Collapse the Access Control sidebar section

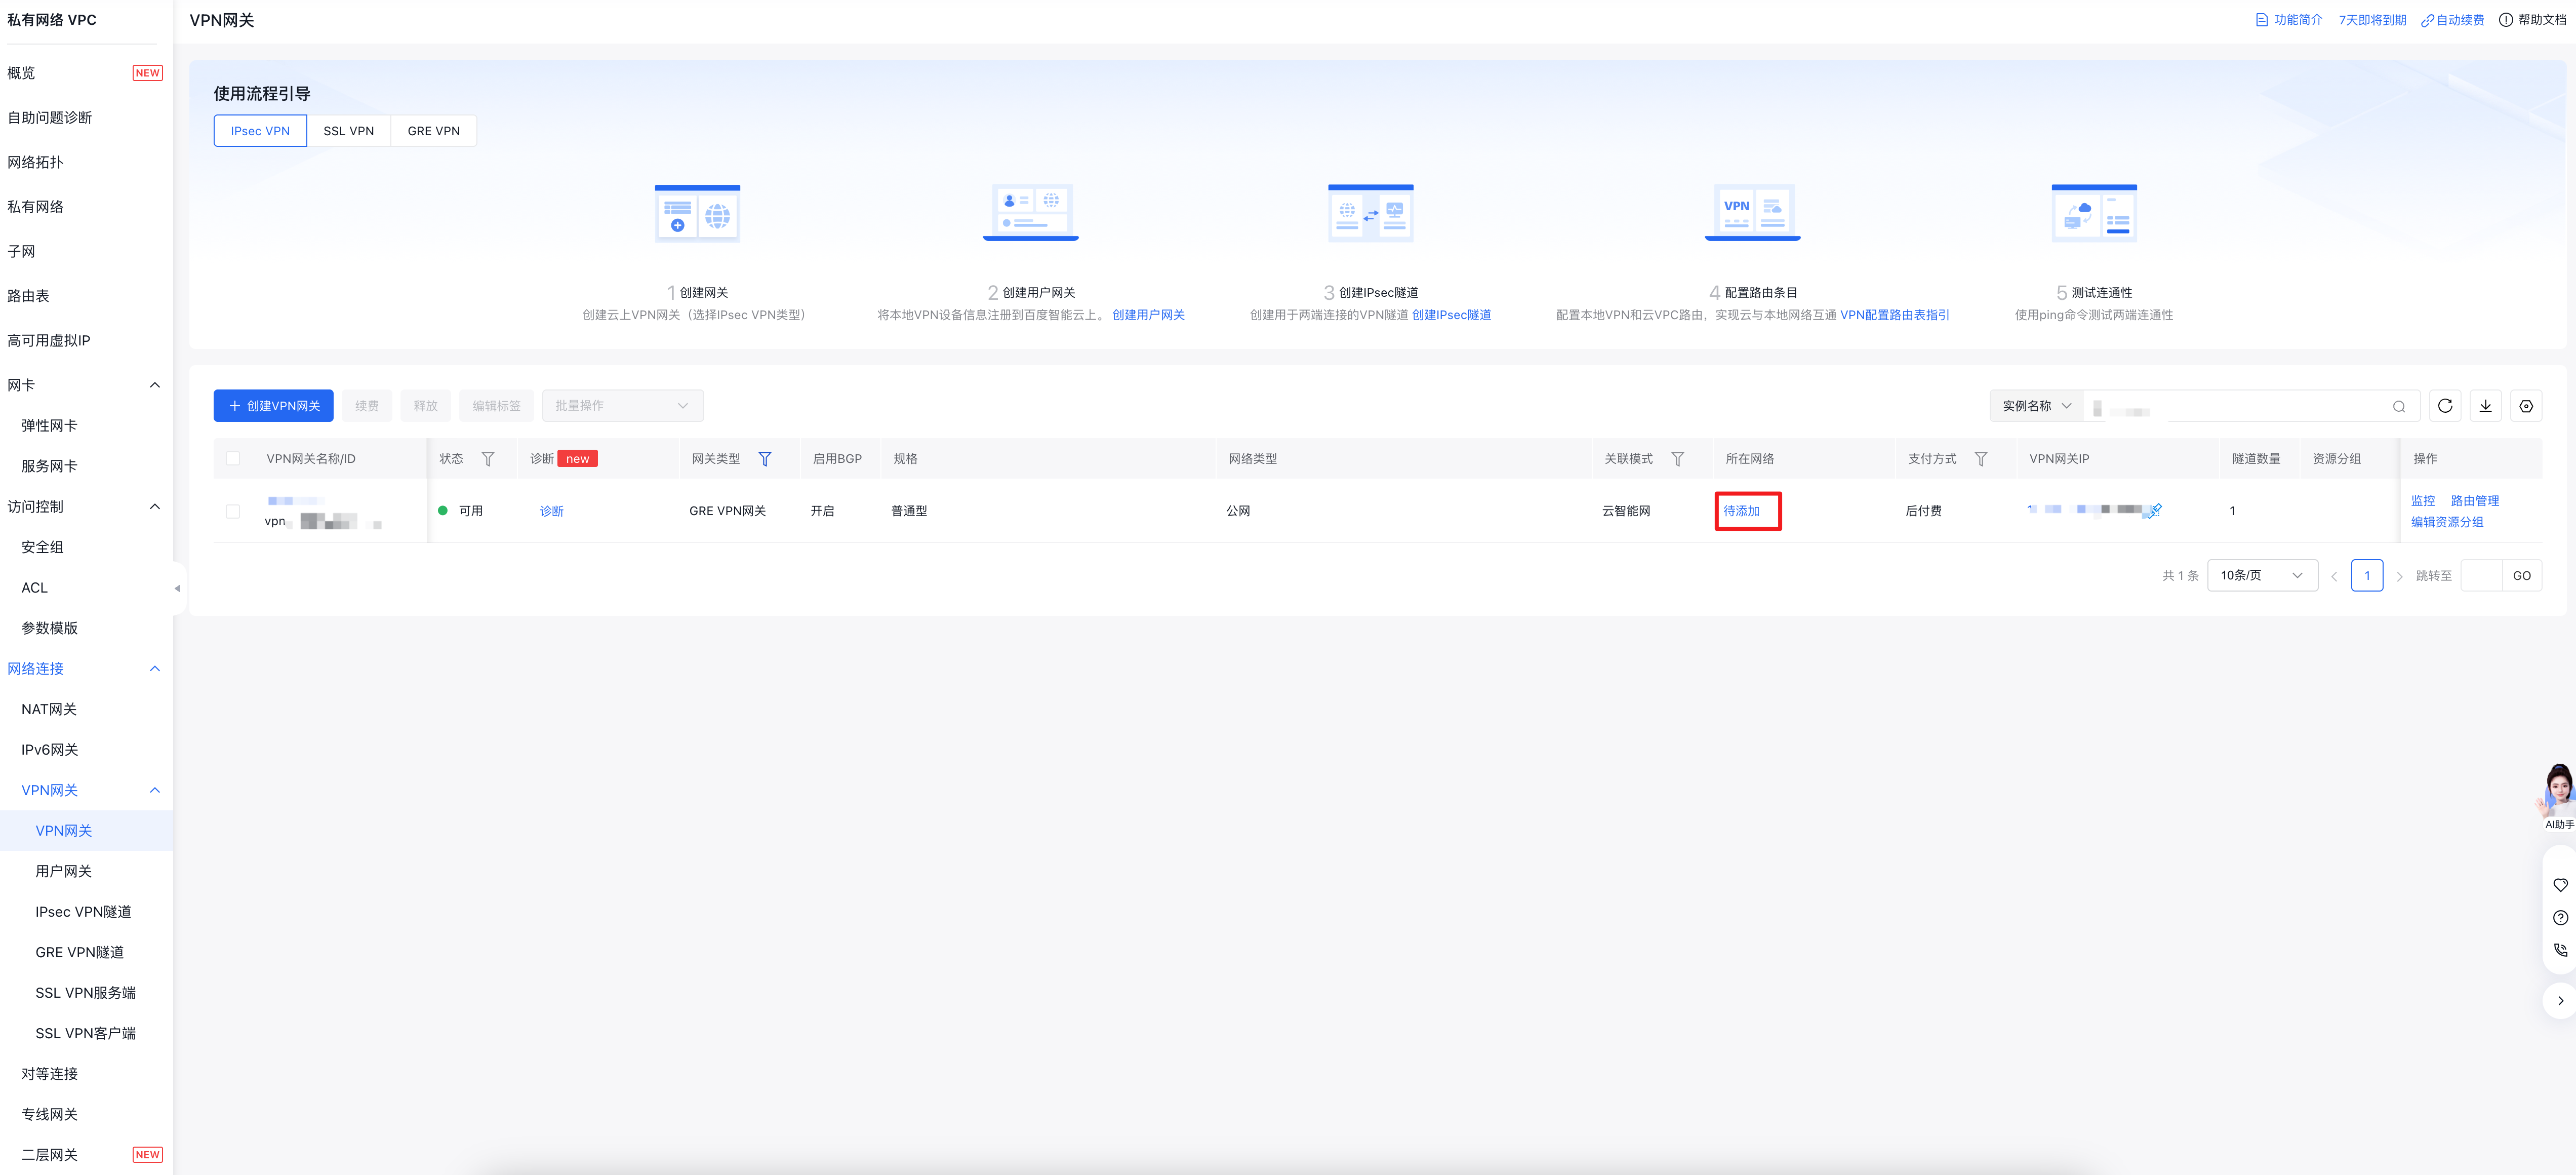[x=155, y=507]
